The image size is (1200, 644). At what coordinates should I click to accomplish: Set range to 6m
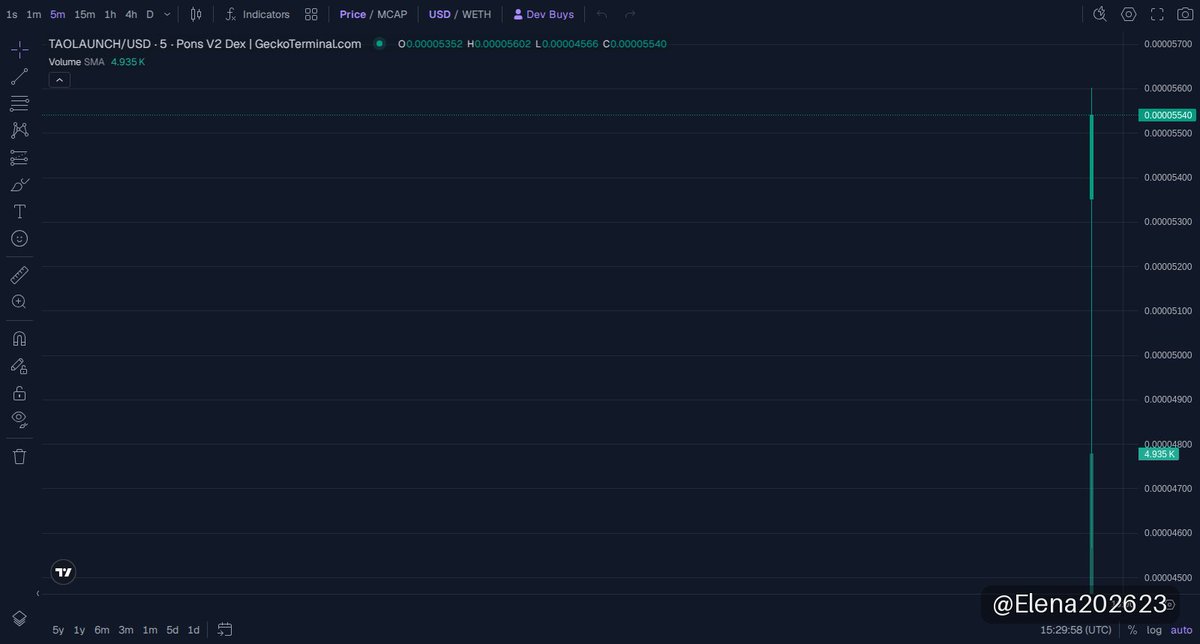102,630
